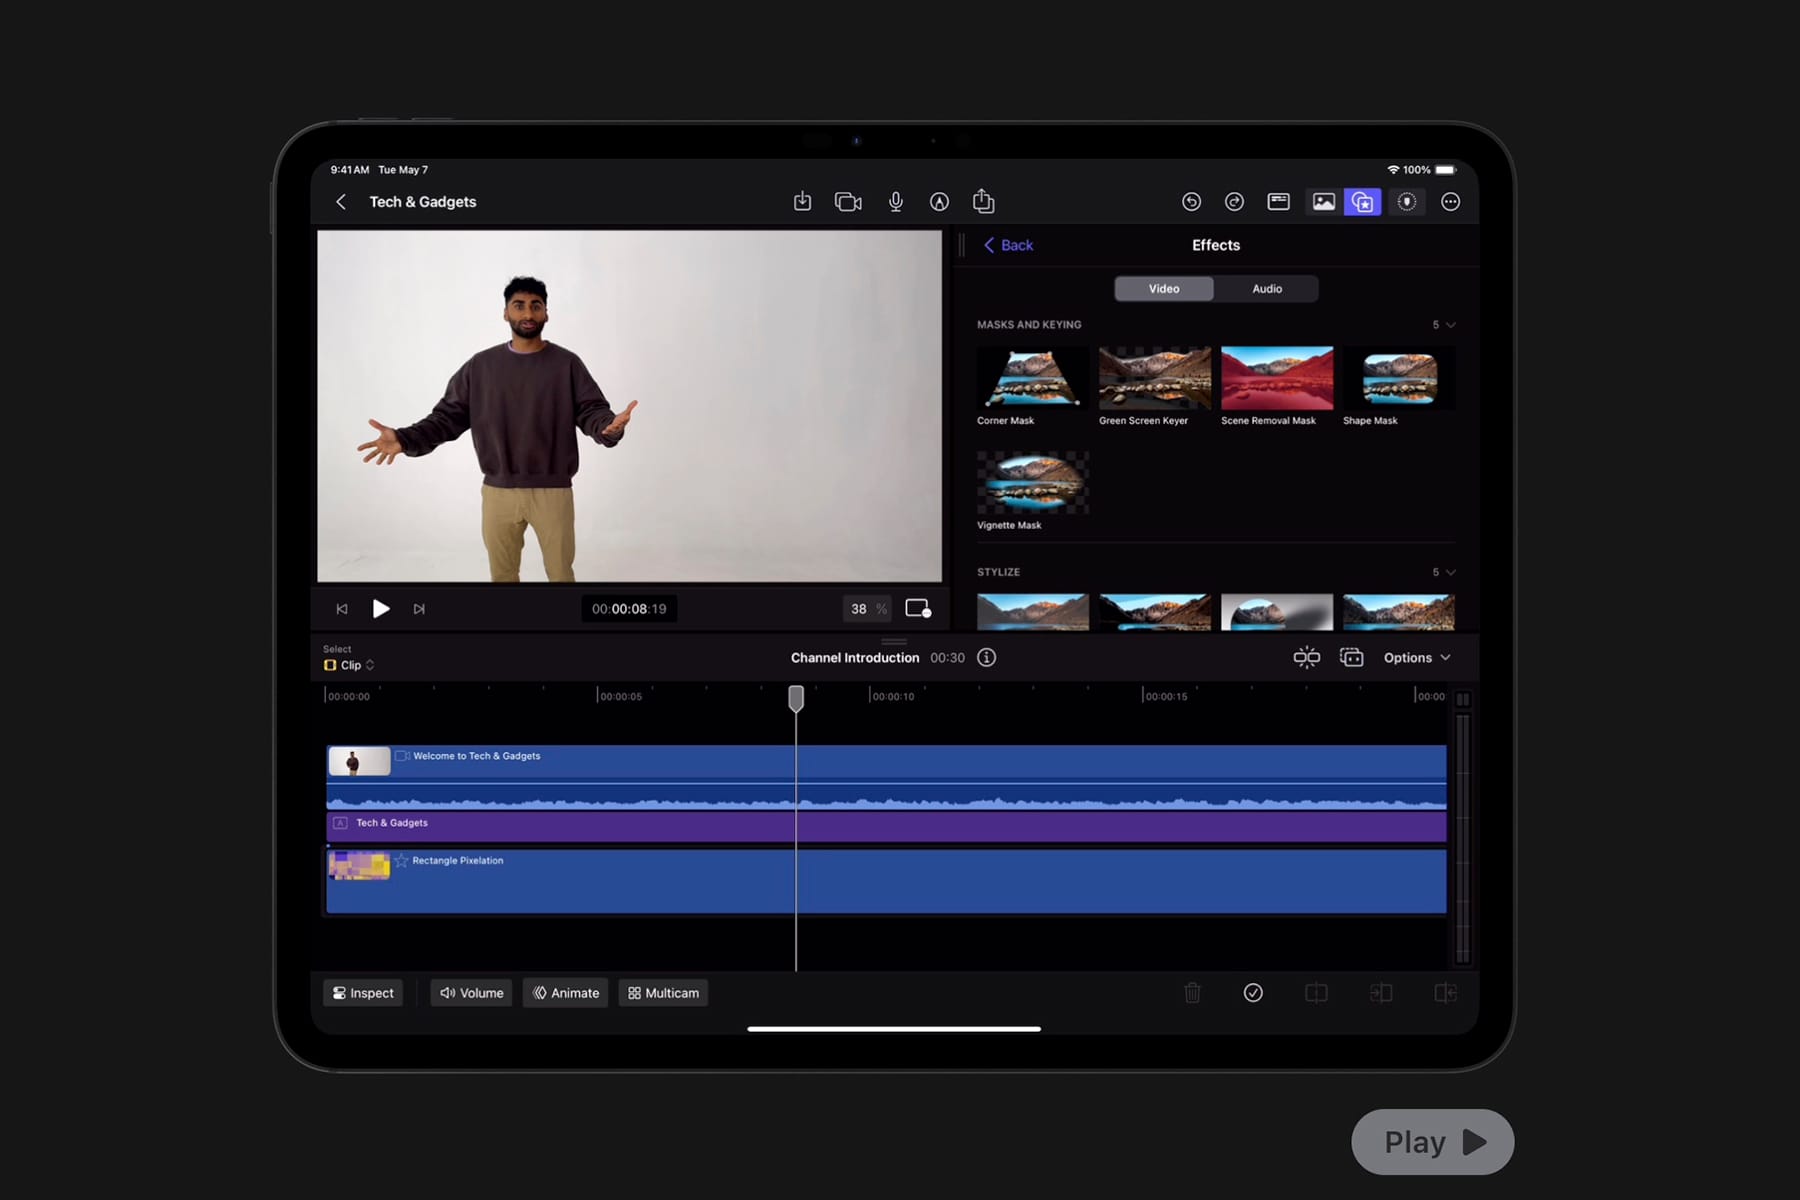Tap the Wi-Fi status icon
The height and width of the screenshot is (1200, 1800).
pos(1393,170)
